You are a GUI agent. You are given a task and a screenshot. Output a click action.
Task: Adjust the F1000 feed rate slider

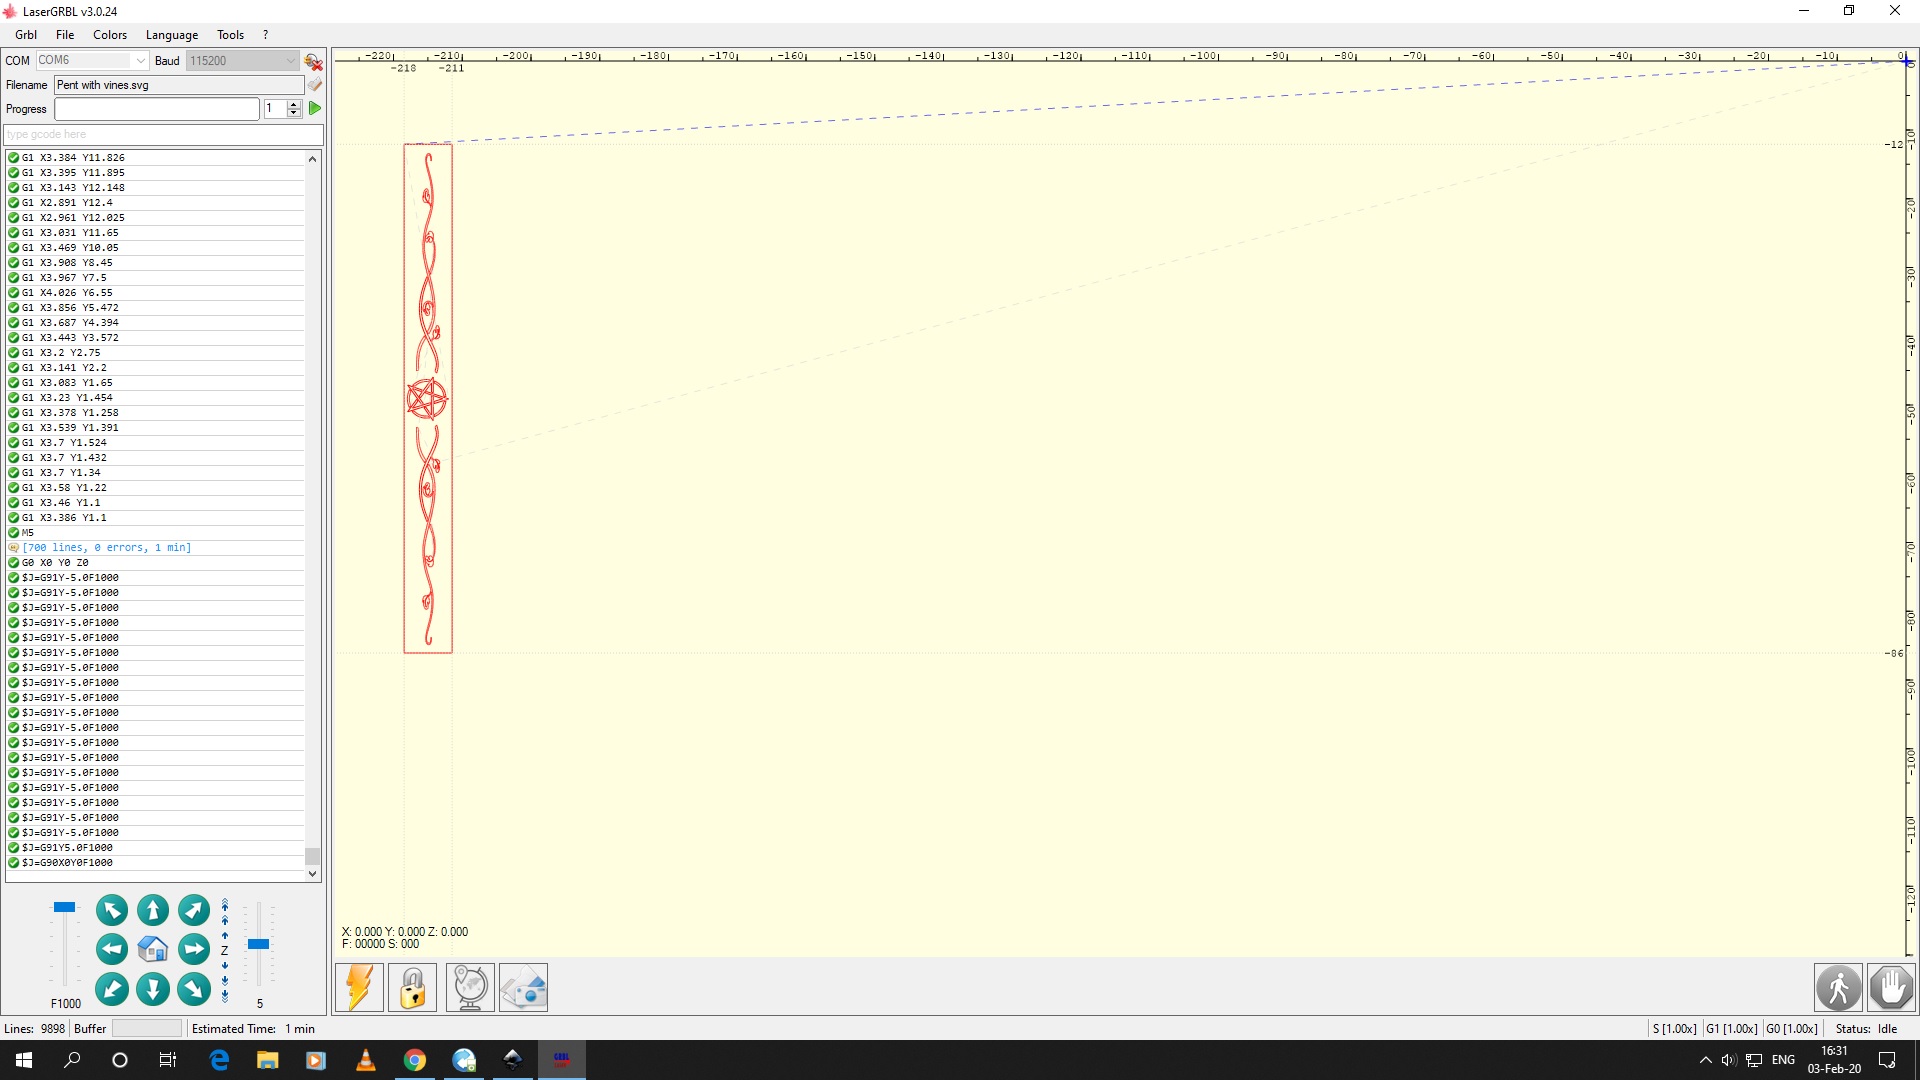coord(65,906)
